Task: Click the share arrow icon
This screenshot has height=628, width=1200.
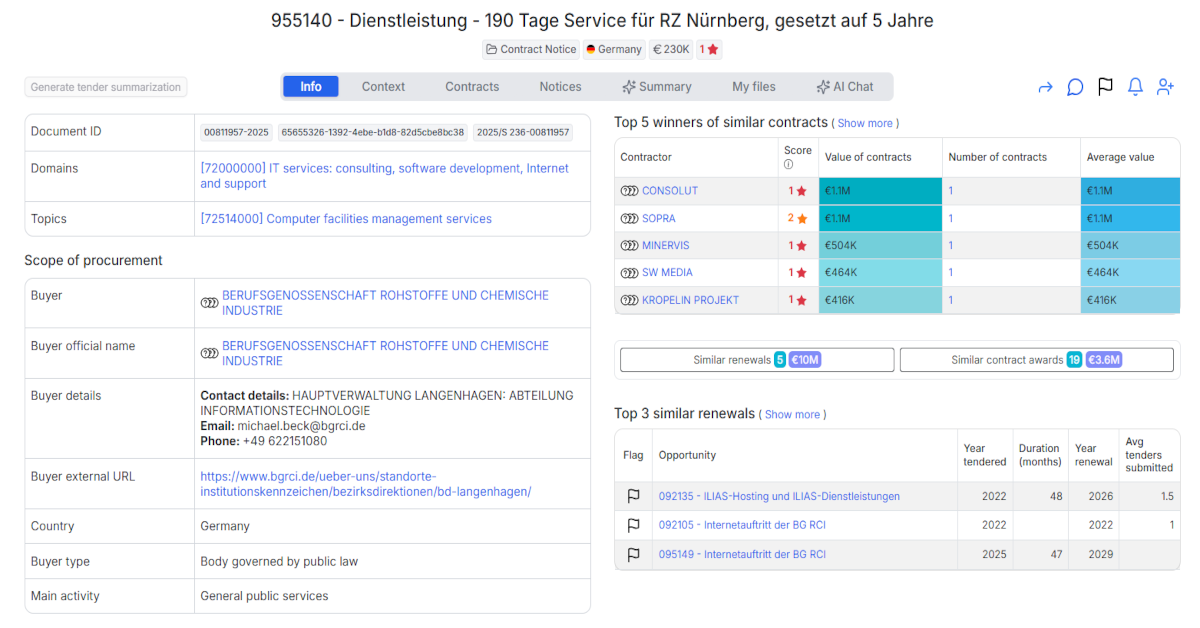Action: [x=1045, y=87]
